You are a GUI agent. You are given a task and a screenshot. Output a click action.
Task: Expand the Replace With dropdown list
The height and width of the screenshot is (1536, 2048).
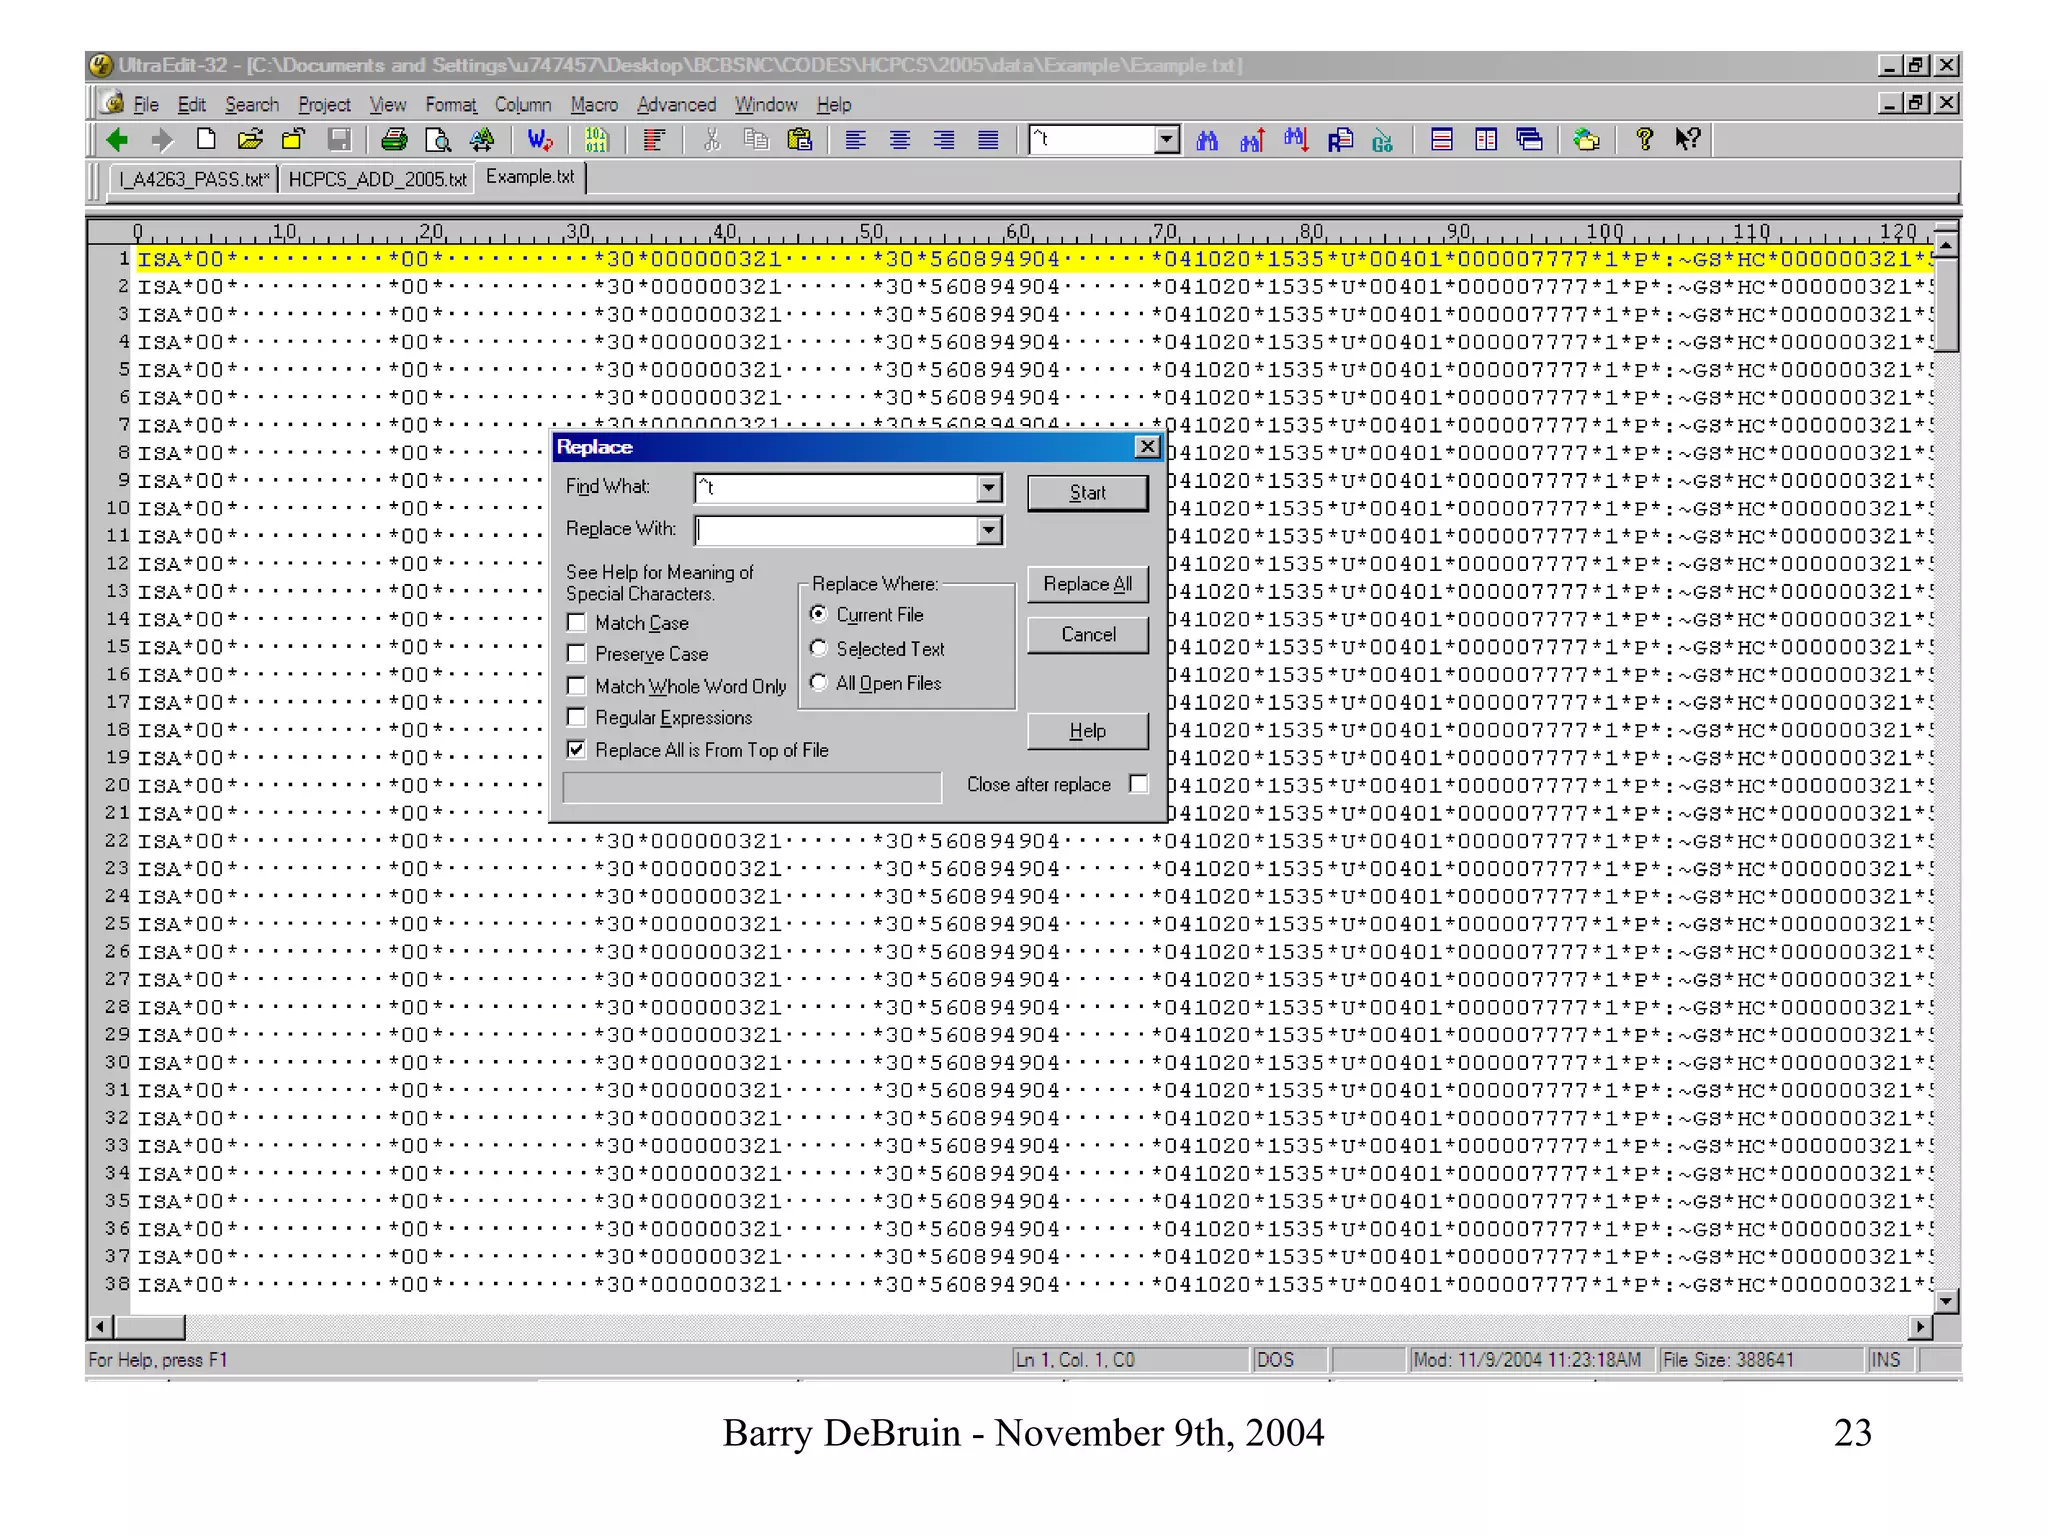[988, 530]
